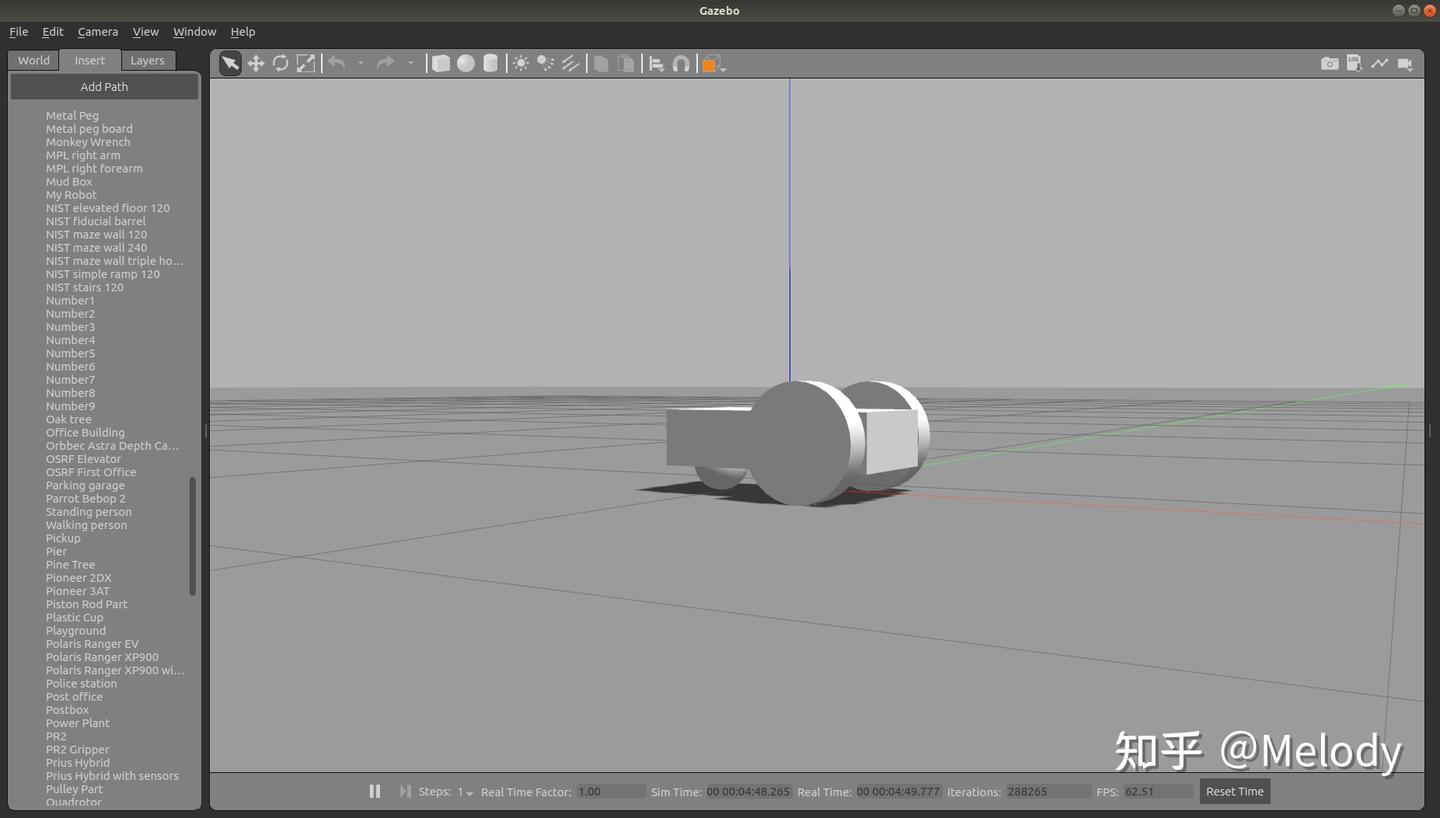Take a screenshot with camera icon
Image resolution: width=1440 pixels, height=818 pixels.
(1329, 64)
